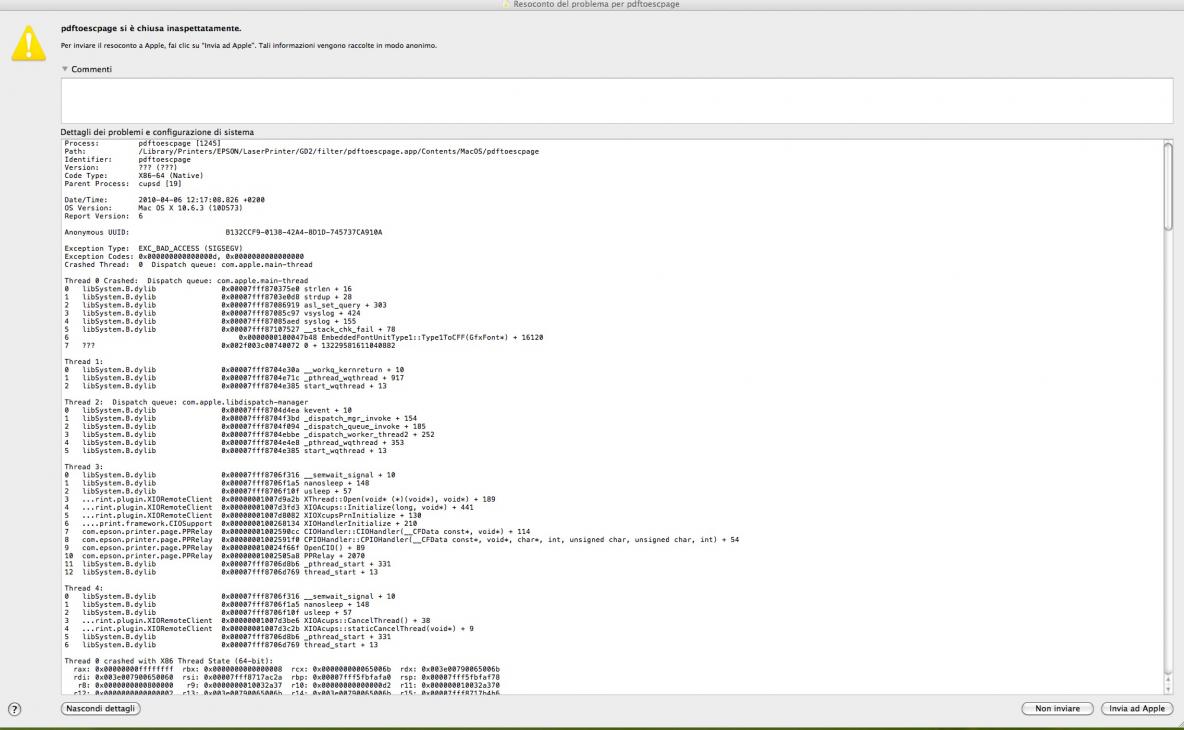Click the 'Thread 0 Crashed:' header line
Screen dimensions: 1184x730
[186, 281]
